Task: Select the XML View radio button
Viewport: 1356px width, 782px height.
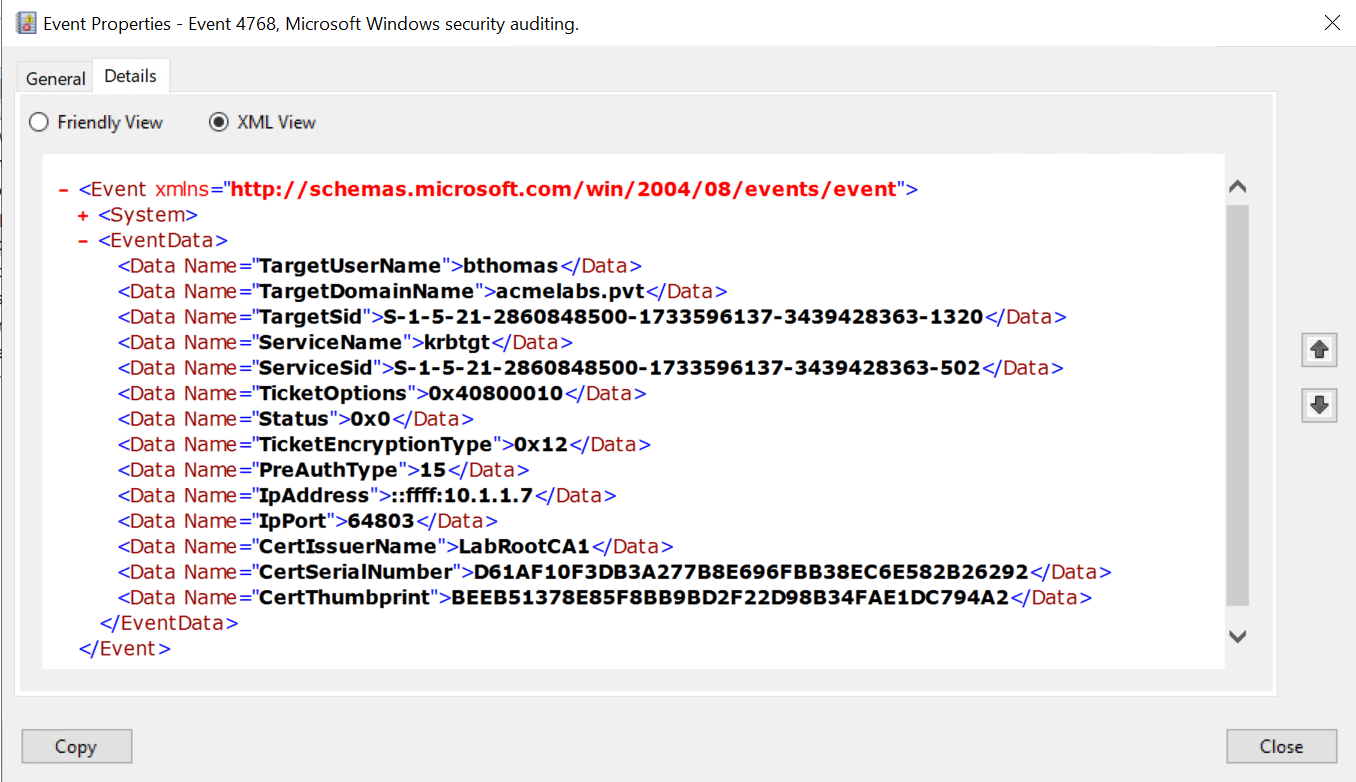Action: tap(218, 122)
